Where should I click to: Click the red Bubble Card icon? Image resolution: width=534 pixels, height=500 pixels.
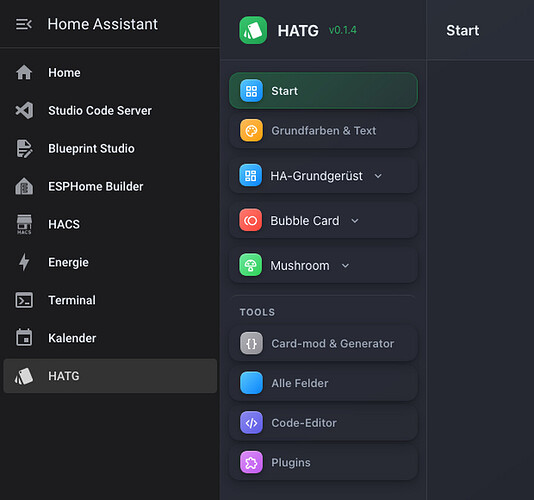[x=251, y=220]
